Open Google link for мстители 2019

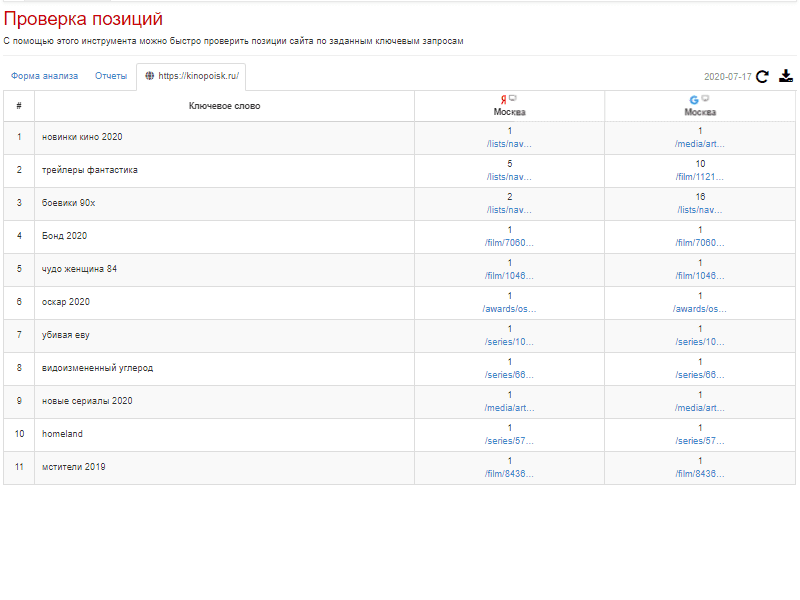click(x=700, y=474)
